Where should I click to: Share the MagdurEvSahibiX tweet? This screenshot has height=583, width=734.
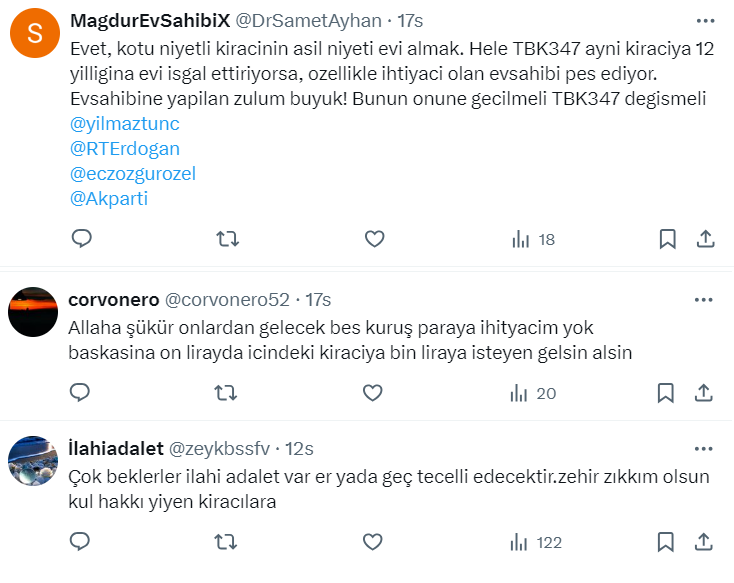click(x=704, y=239)
